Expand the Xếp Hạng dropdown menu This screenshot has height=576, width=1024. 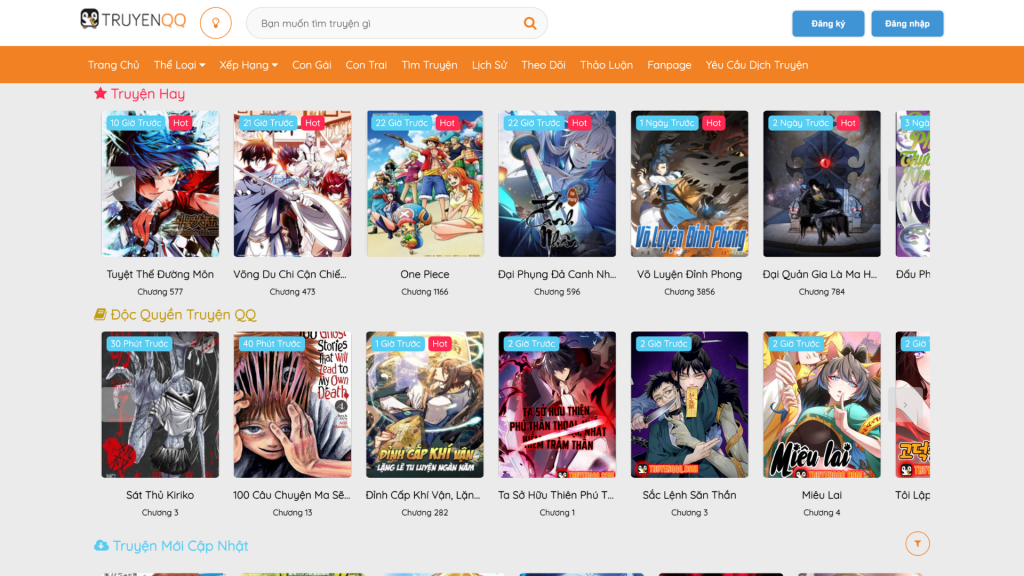coord(249,65)
